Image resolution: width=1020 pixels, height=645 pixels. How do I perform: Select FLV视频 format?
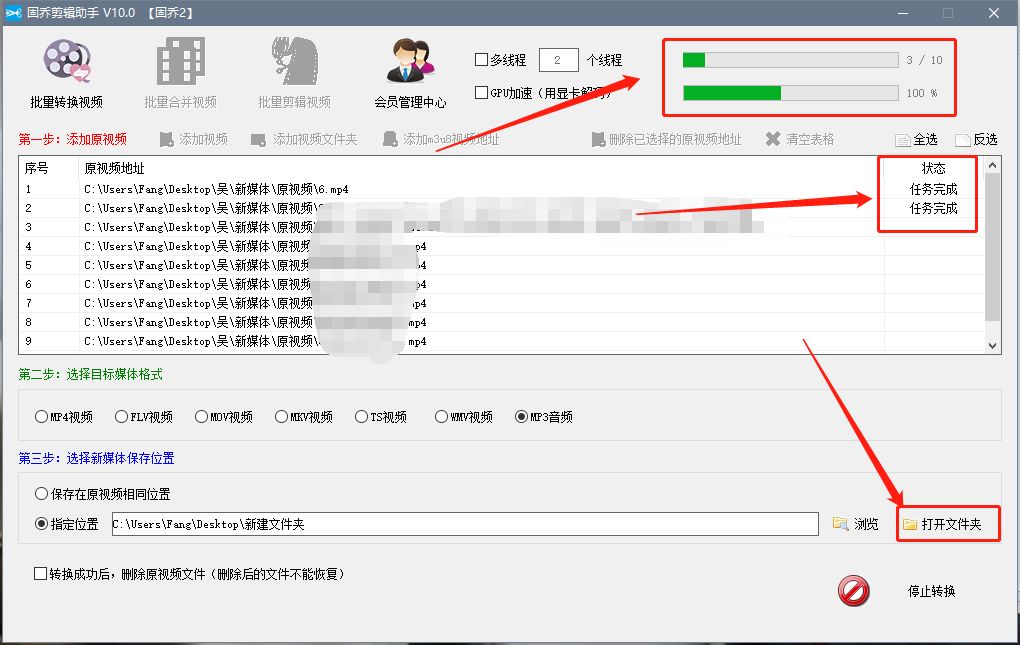(x=144, y=417)
